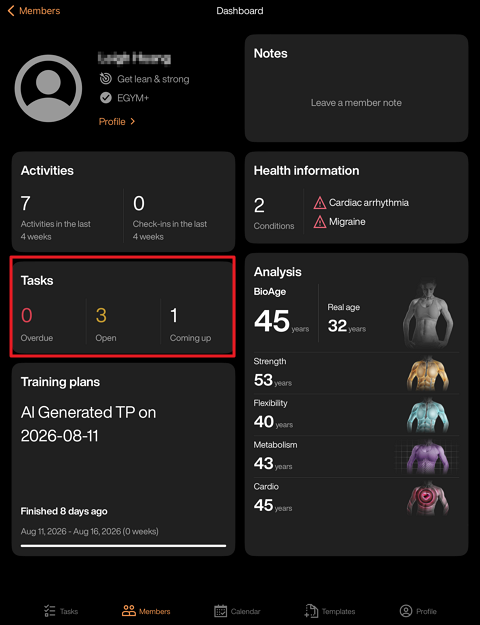Select the Members icon in bottom bar
Viewport: 480px width, 625px height.
tap(129, 611)
